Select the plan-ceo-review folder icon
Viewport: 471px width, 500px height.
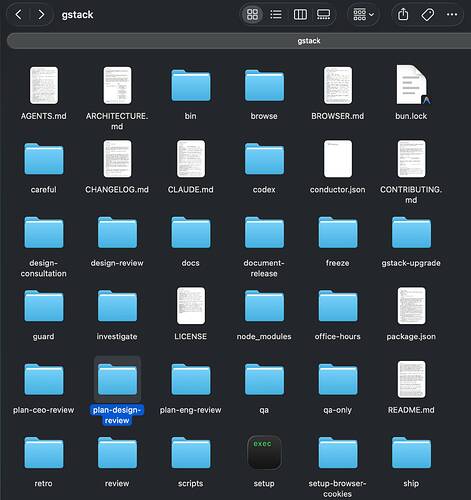tap(44, 379)
